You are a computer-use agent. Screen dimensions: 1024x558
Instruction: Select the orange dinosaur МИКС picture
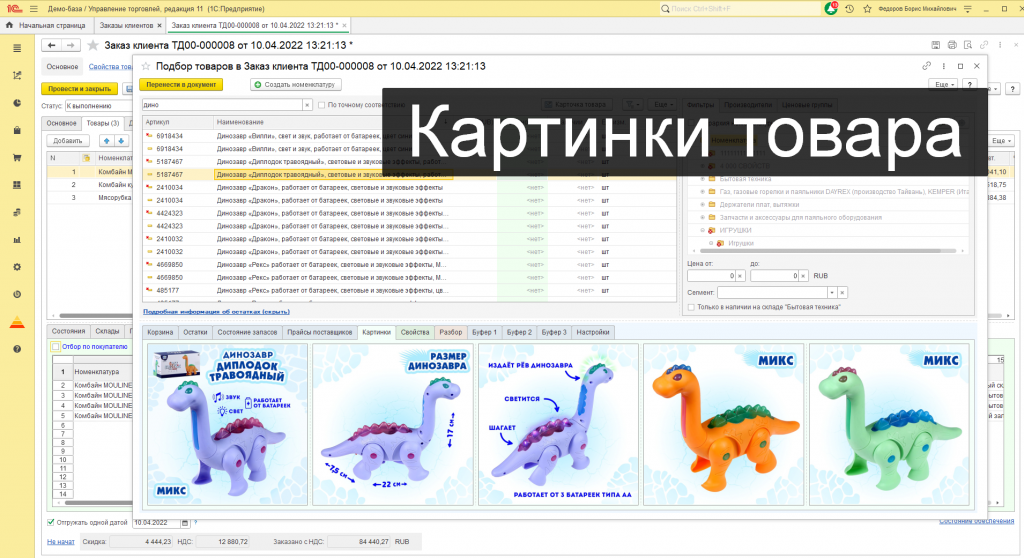724,425
